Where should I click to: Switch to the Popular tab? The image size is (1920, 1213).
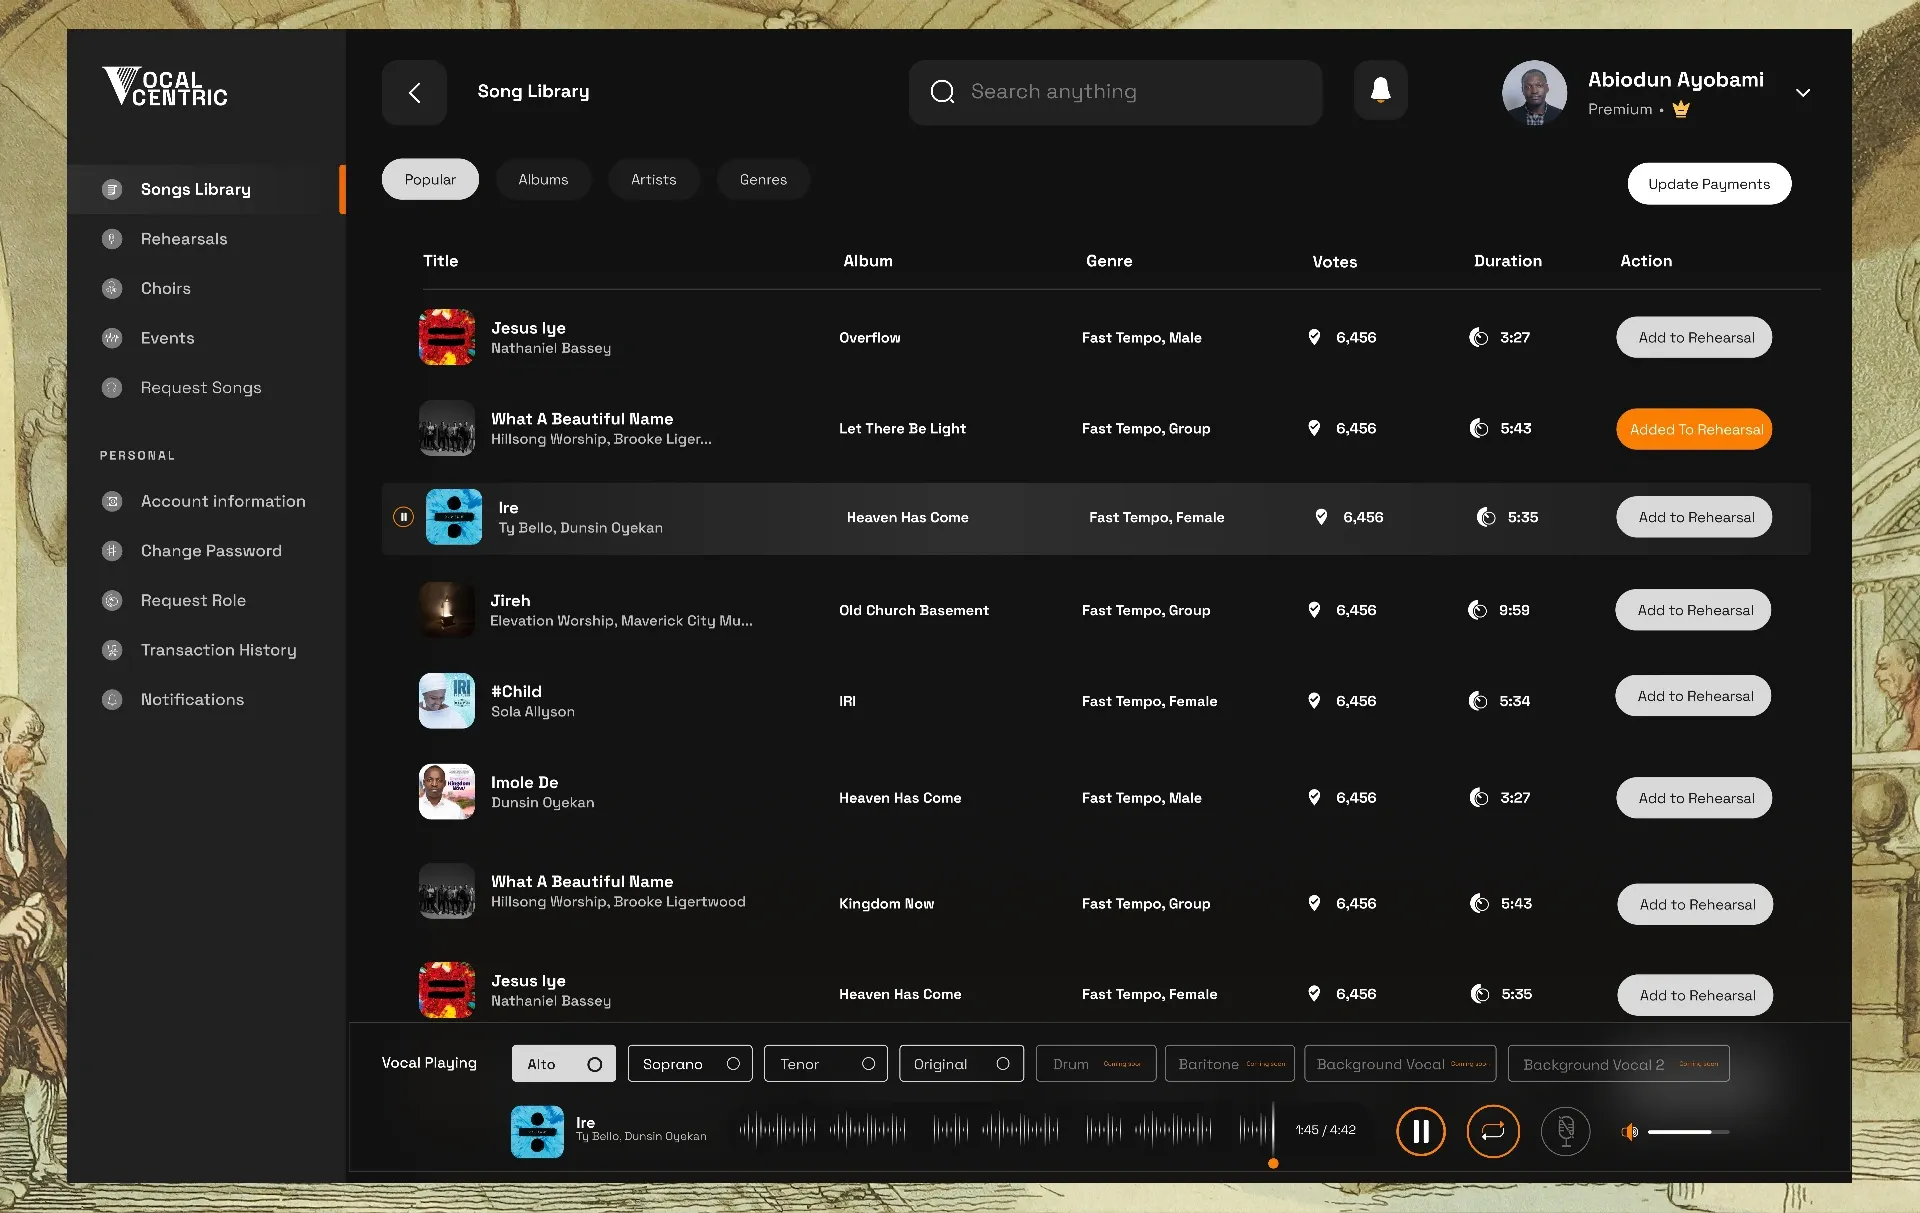click(x=430, y=180)
